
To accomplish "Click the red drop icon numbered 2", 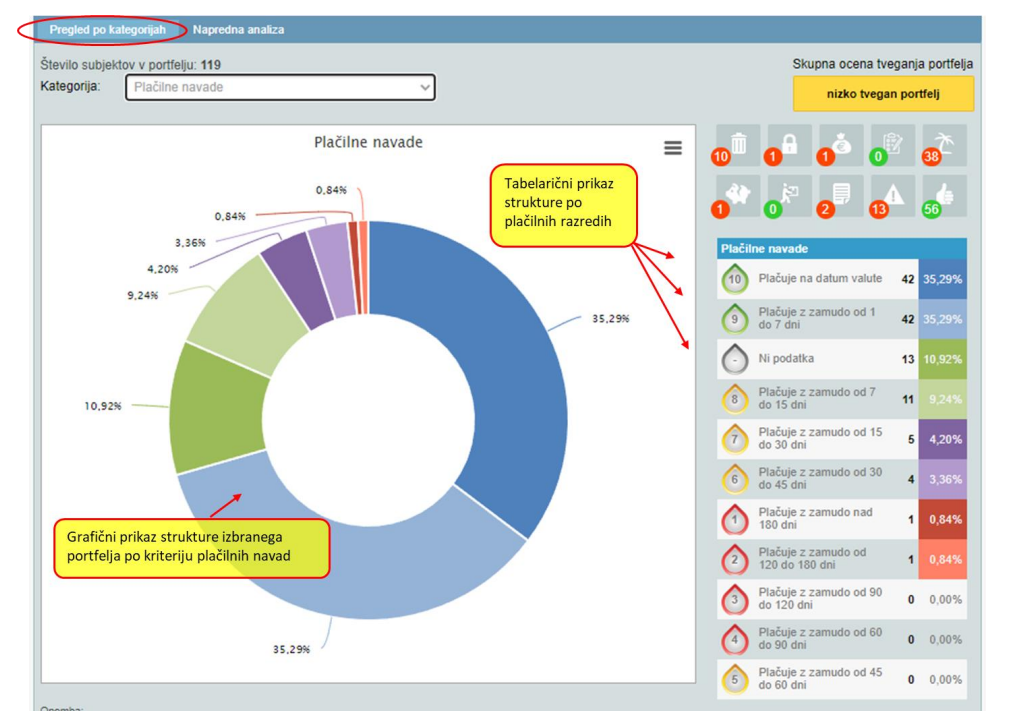I will click(x=735, y=560).
